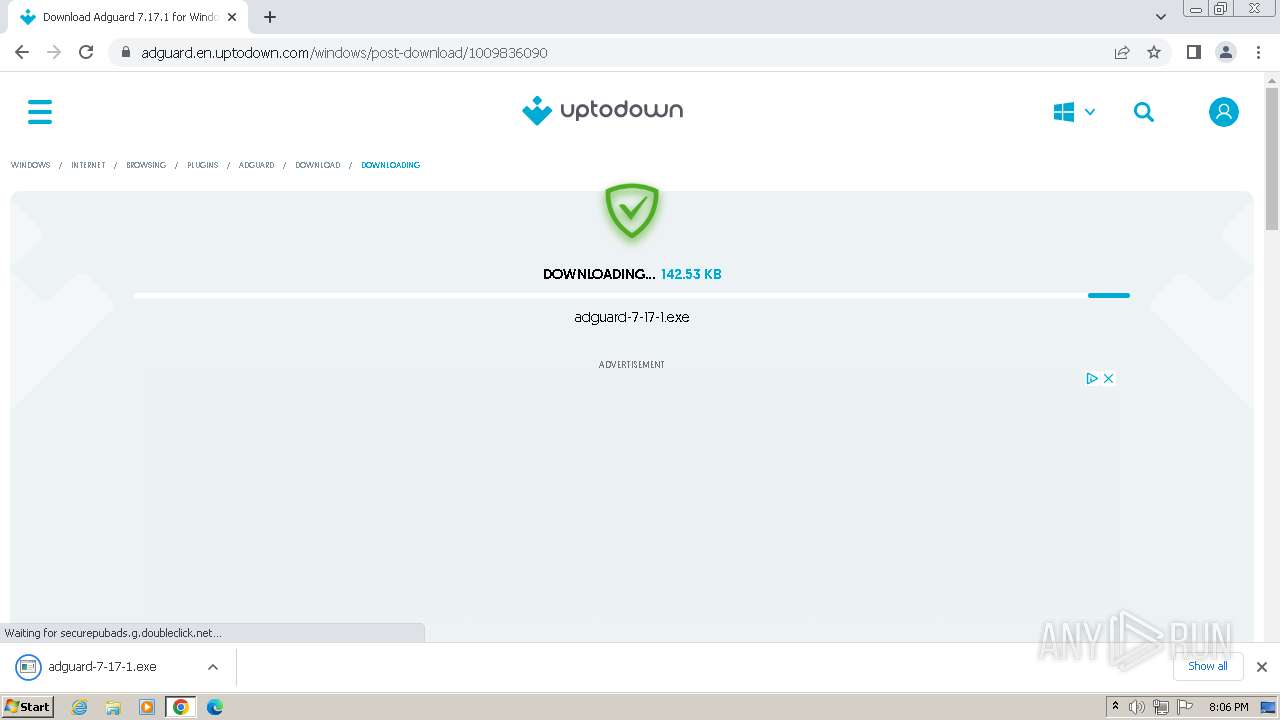Screen dimensions: 1280x720
Task: Toggle the Chrome side panel
Action: 1193,52
